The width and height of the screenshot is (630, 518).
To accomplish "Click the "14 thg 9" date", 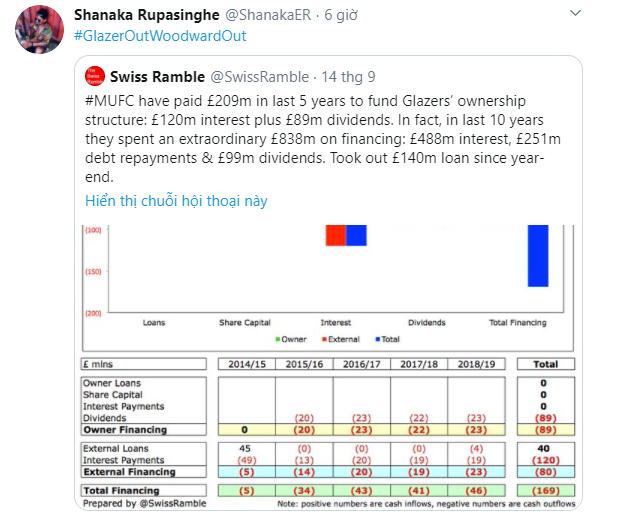I will pos(348,76).
